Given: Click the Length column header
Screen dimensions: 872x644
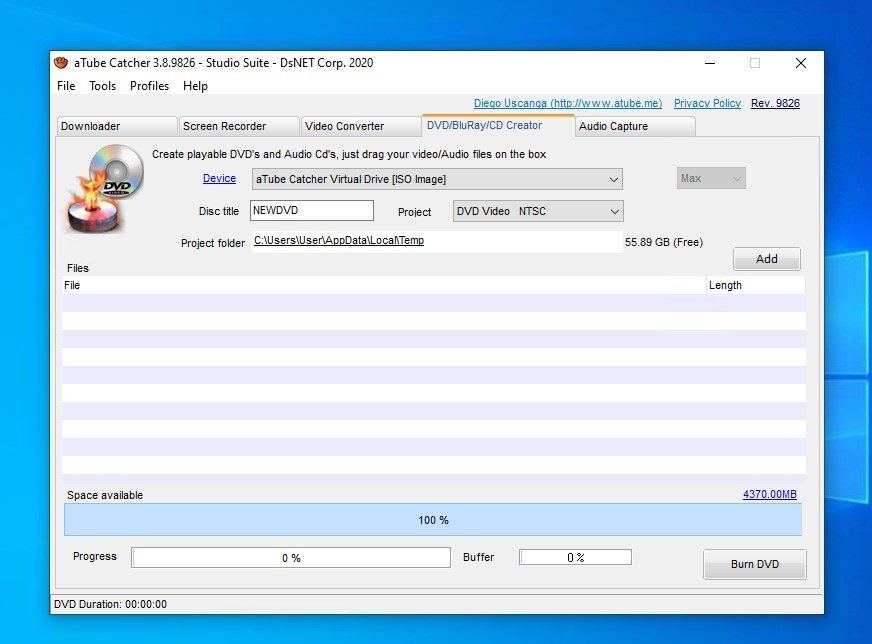Looking at the screenshot, I should click(755, 285).
